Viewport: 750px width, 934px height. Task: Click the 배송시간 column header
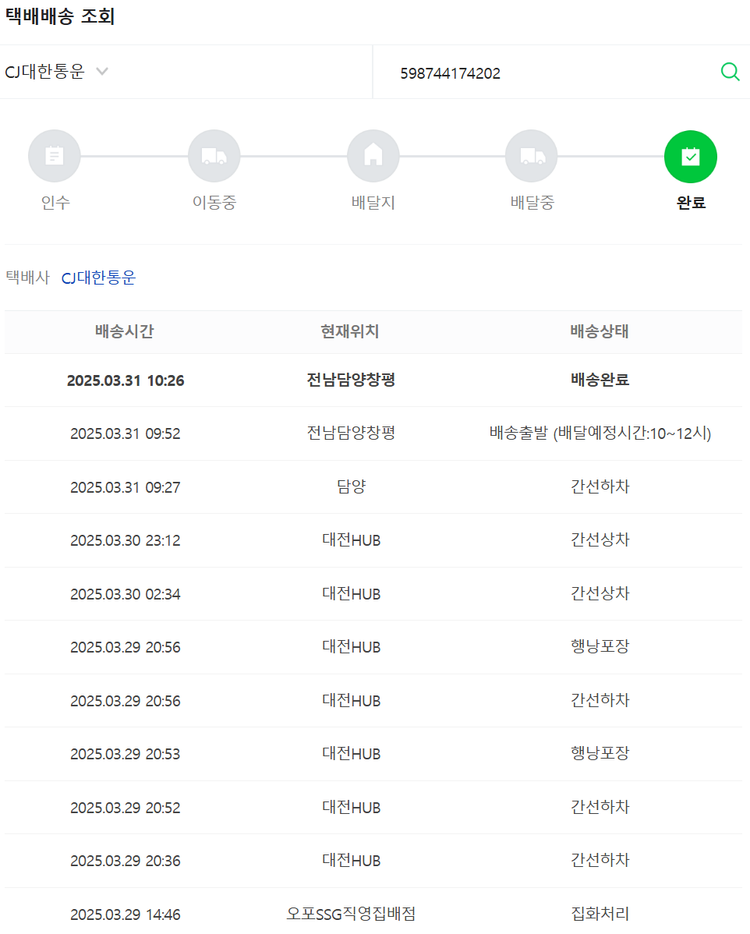pyautogui.click(x=125, y=332)
